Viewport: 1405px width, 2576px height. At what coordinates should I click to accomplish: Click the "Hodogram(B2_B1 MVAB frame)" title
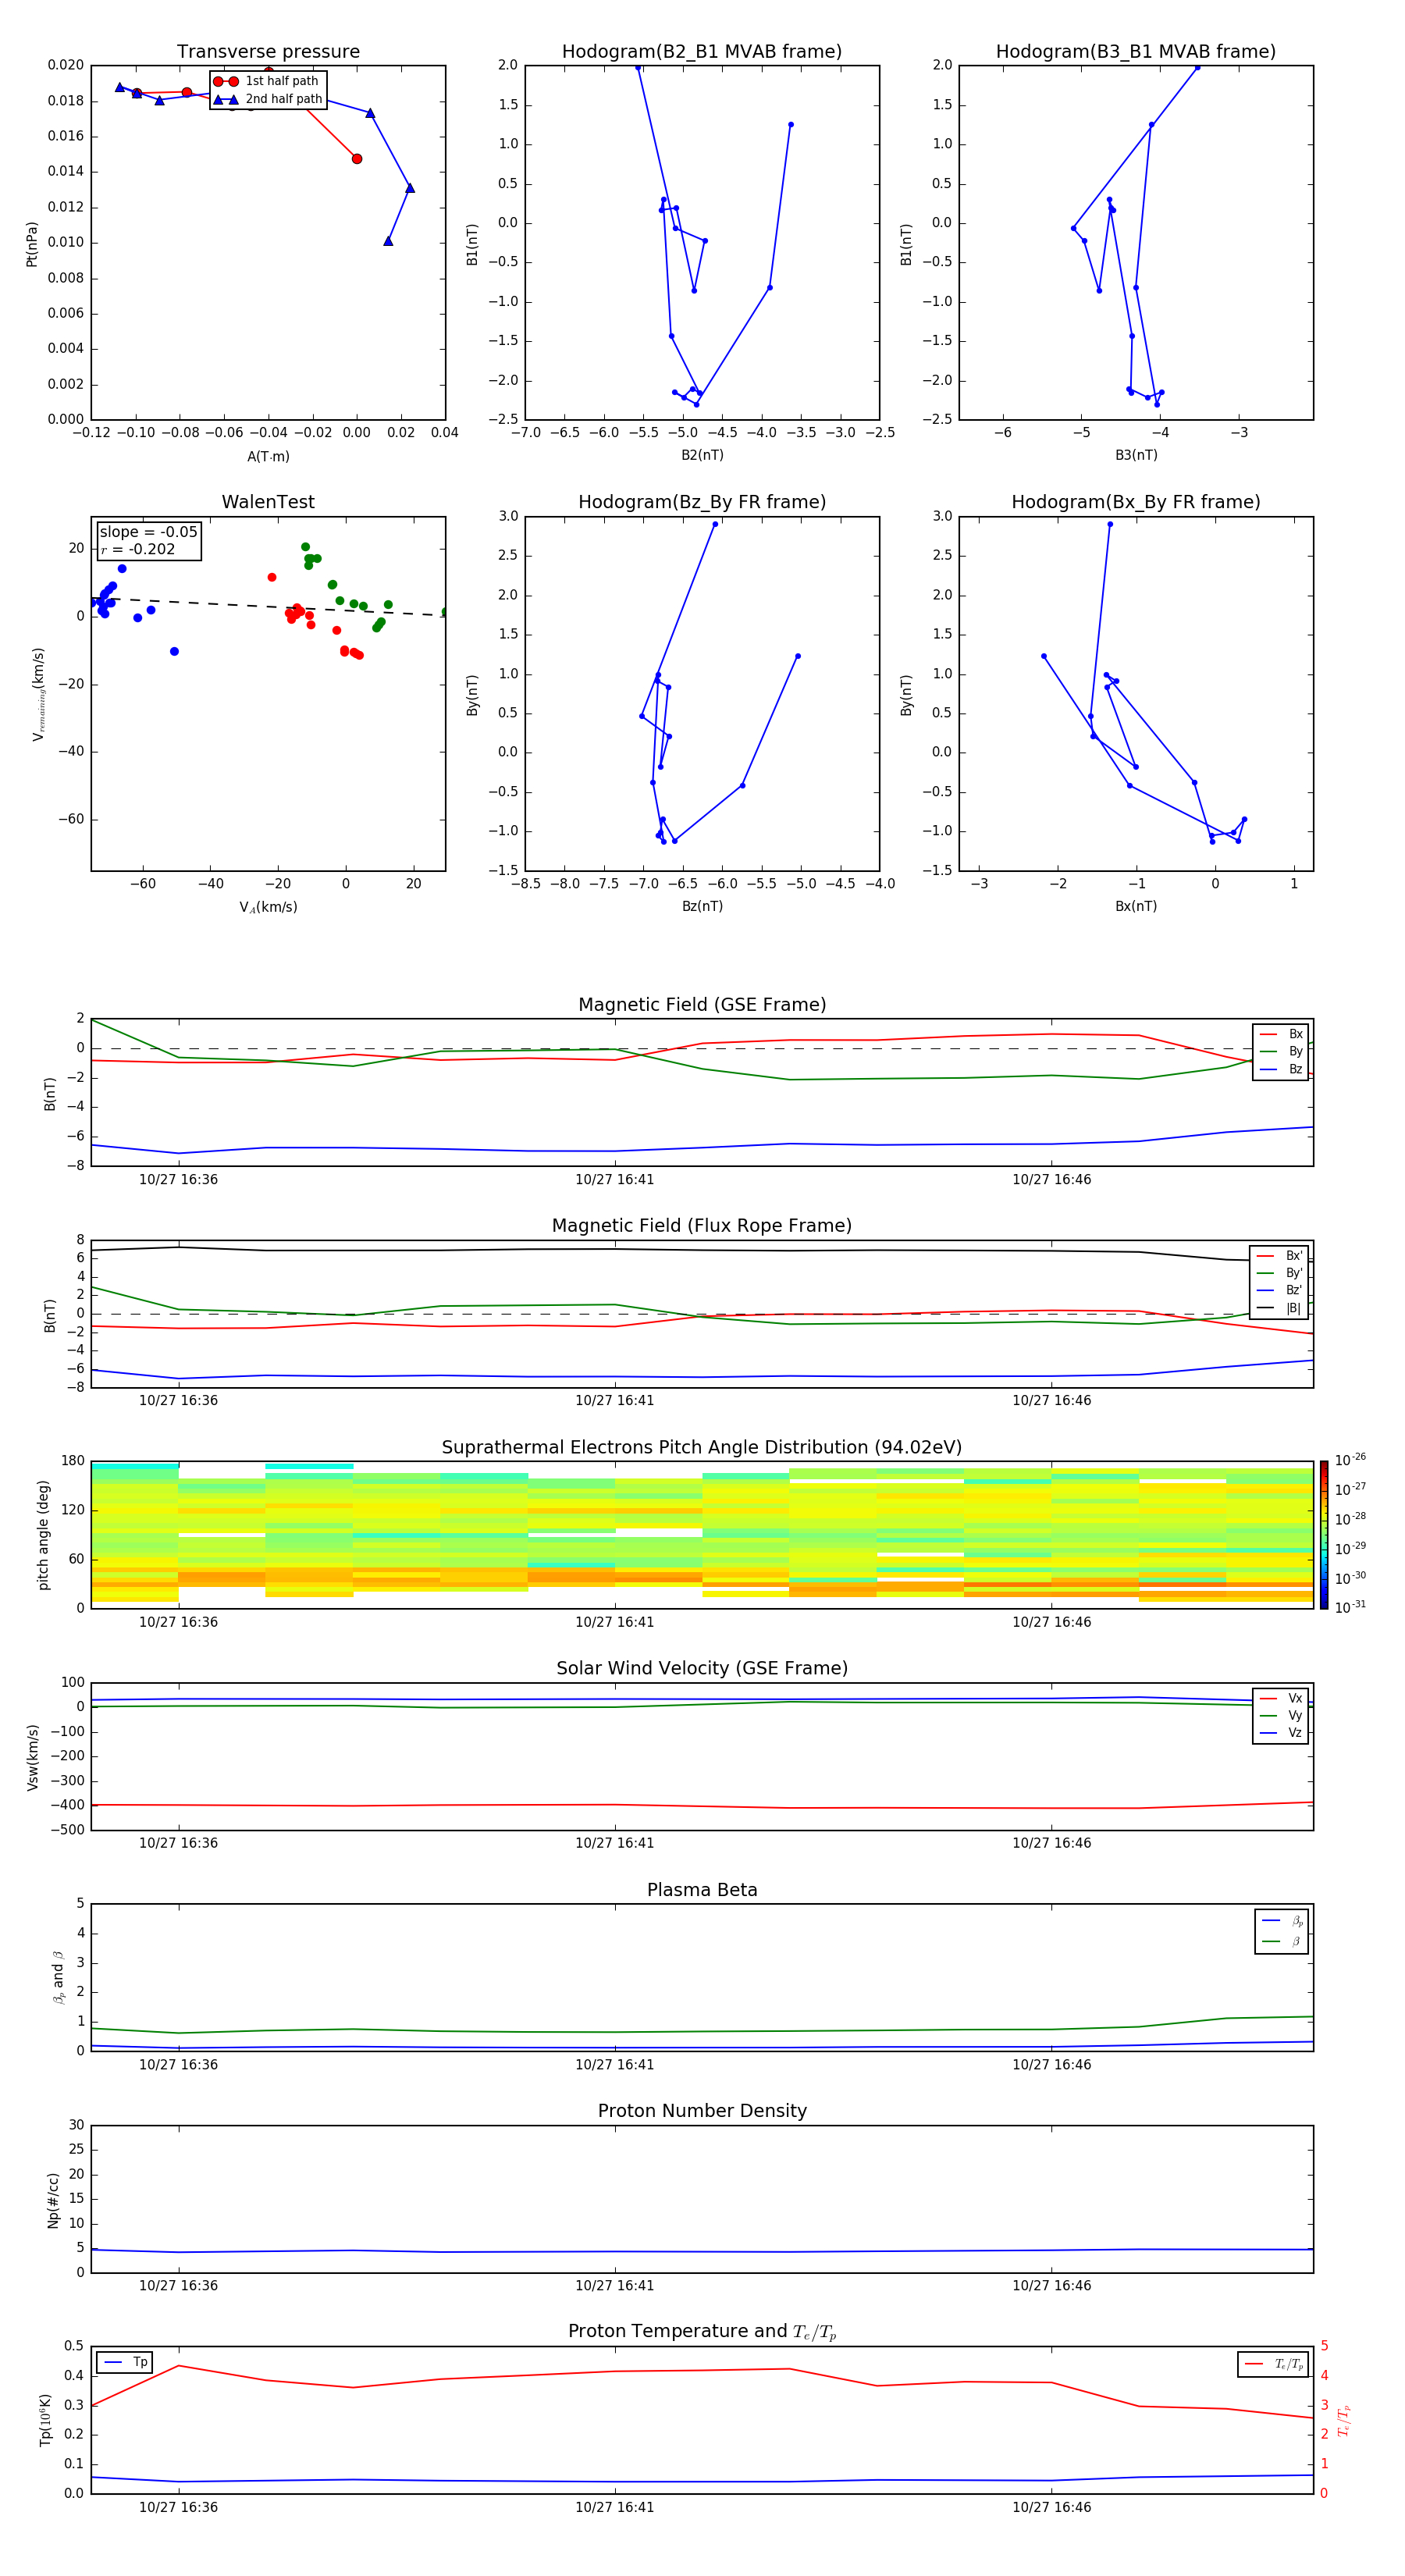click(x=702, y=52)
